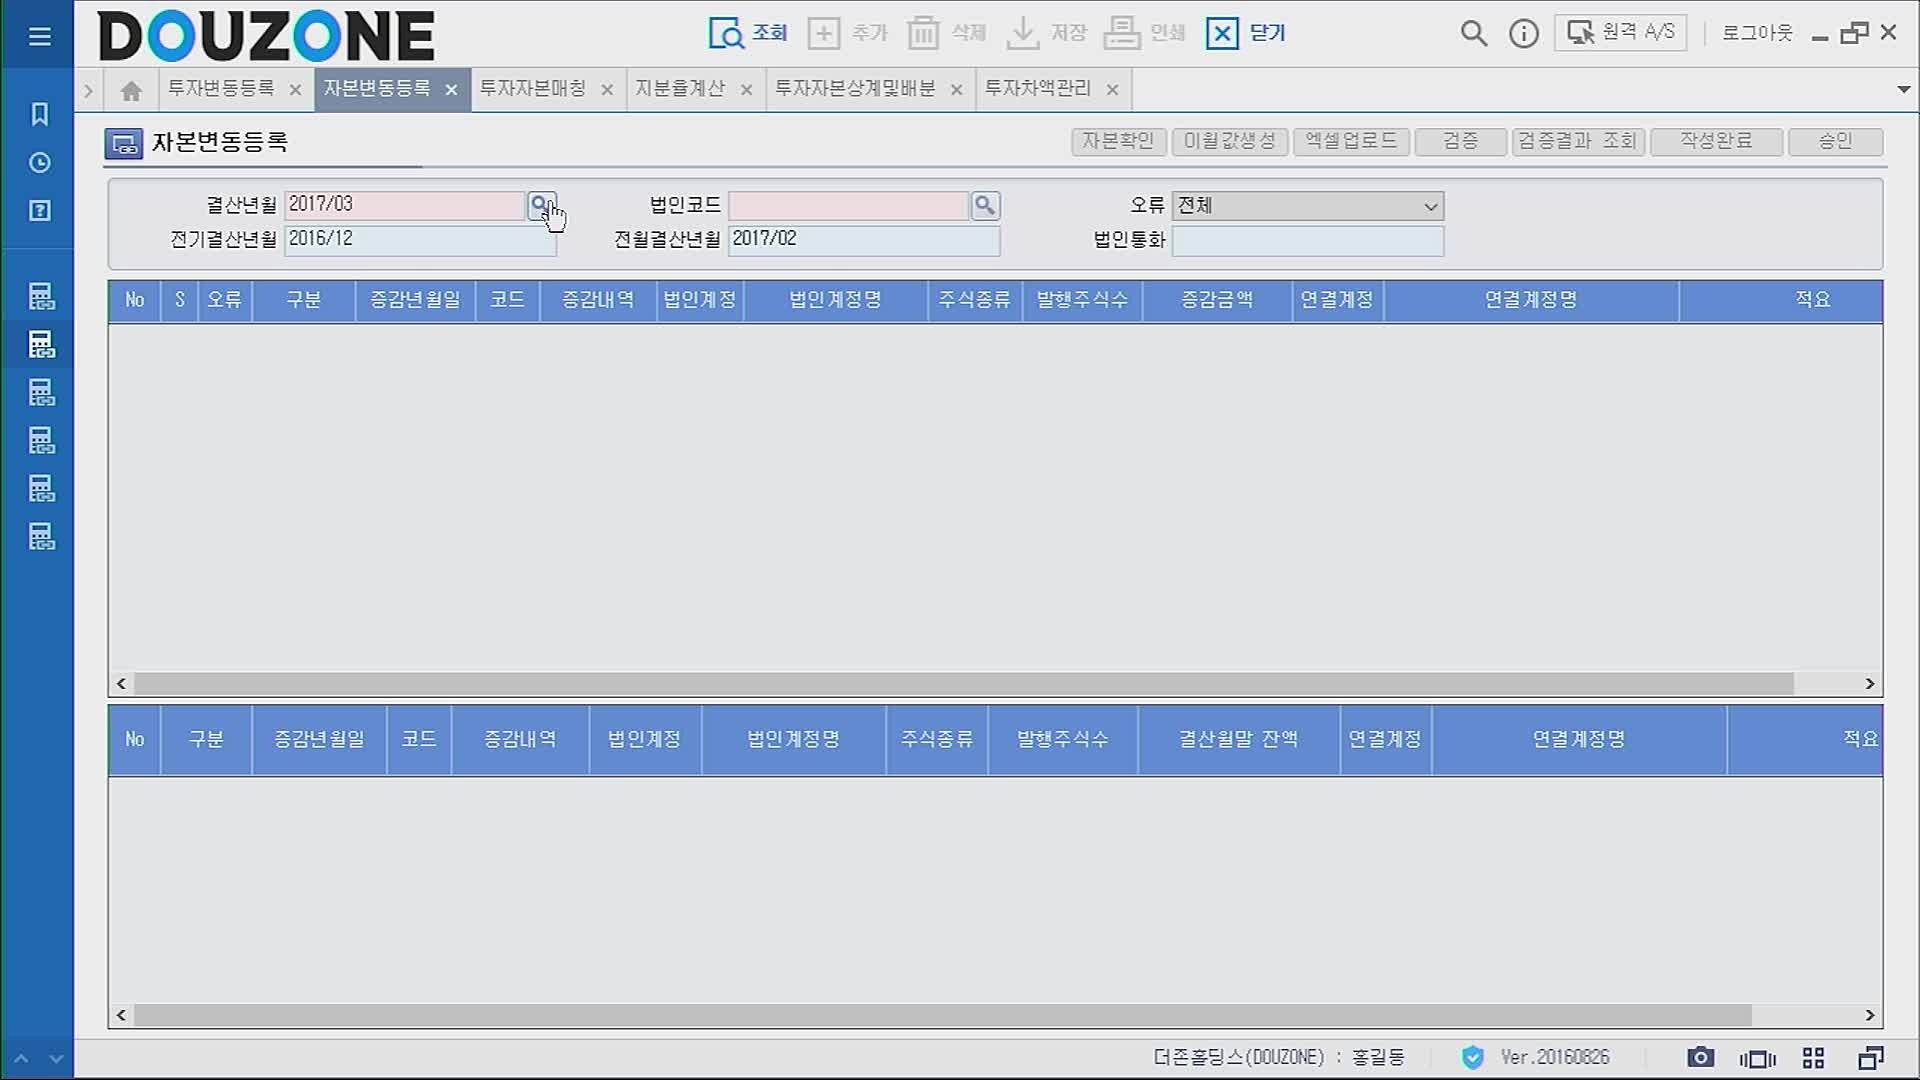1920x1080 pixels.
Task: Select the fifth calculator module icon
Action: coord(41,489)
